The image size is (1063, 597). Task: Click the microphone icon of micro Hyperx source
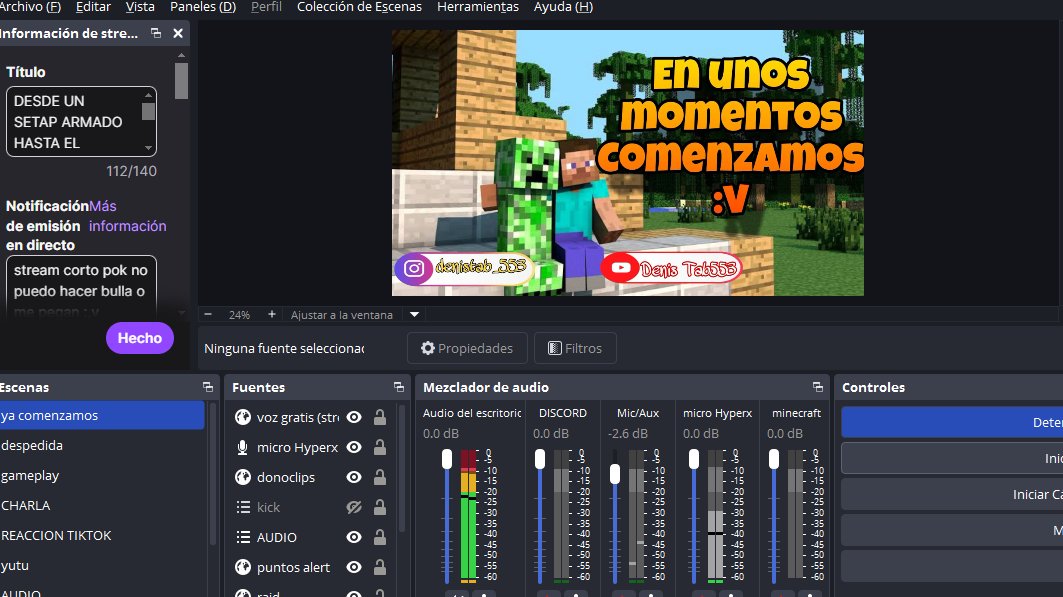(x=243, y=447)
